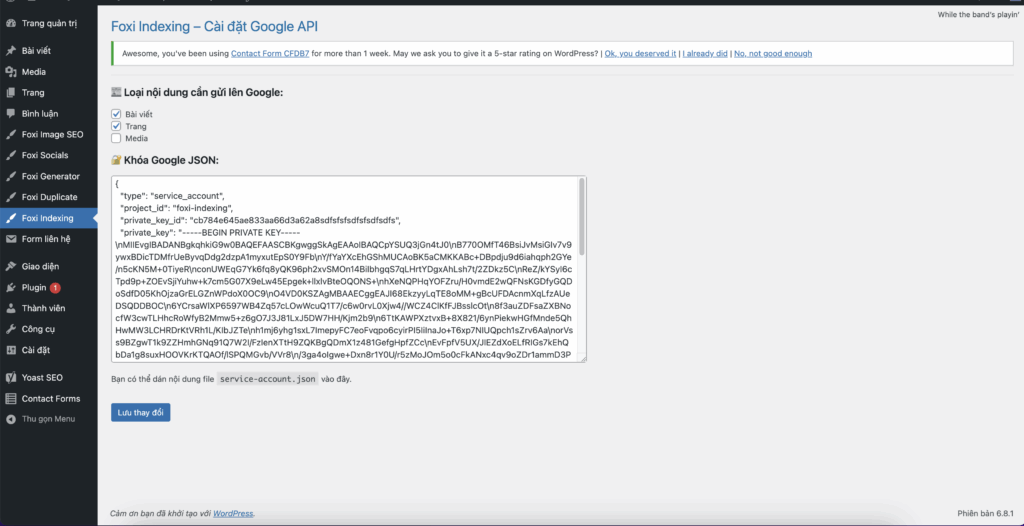Click the Yoast SEO icon in the sidebar
This screenshot has width=1024, height=526.
(x=10, y=378)
